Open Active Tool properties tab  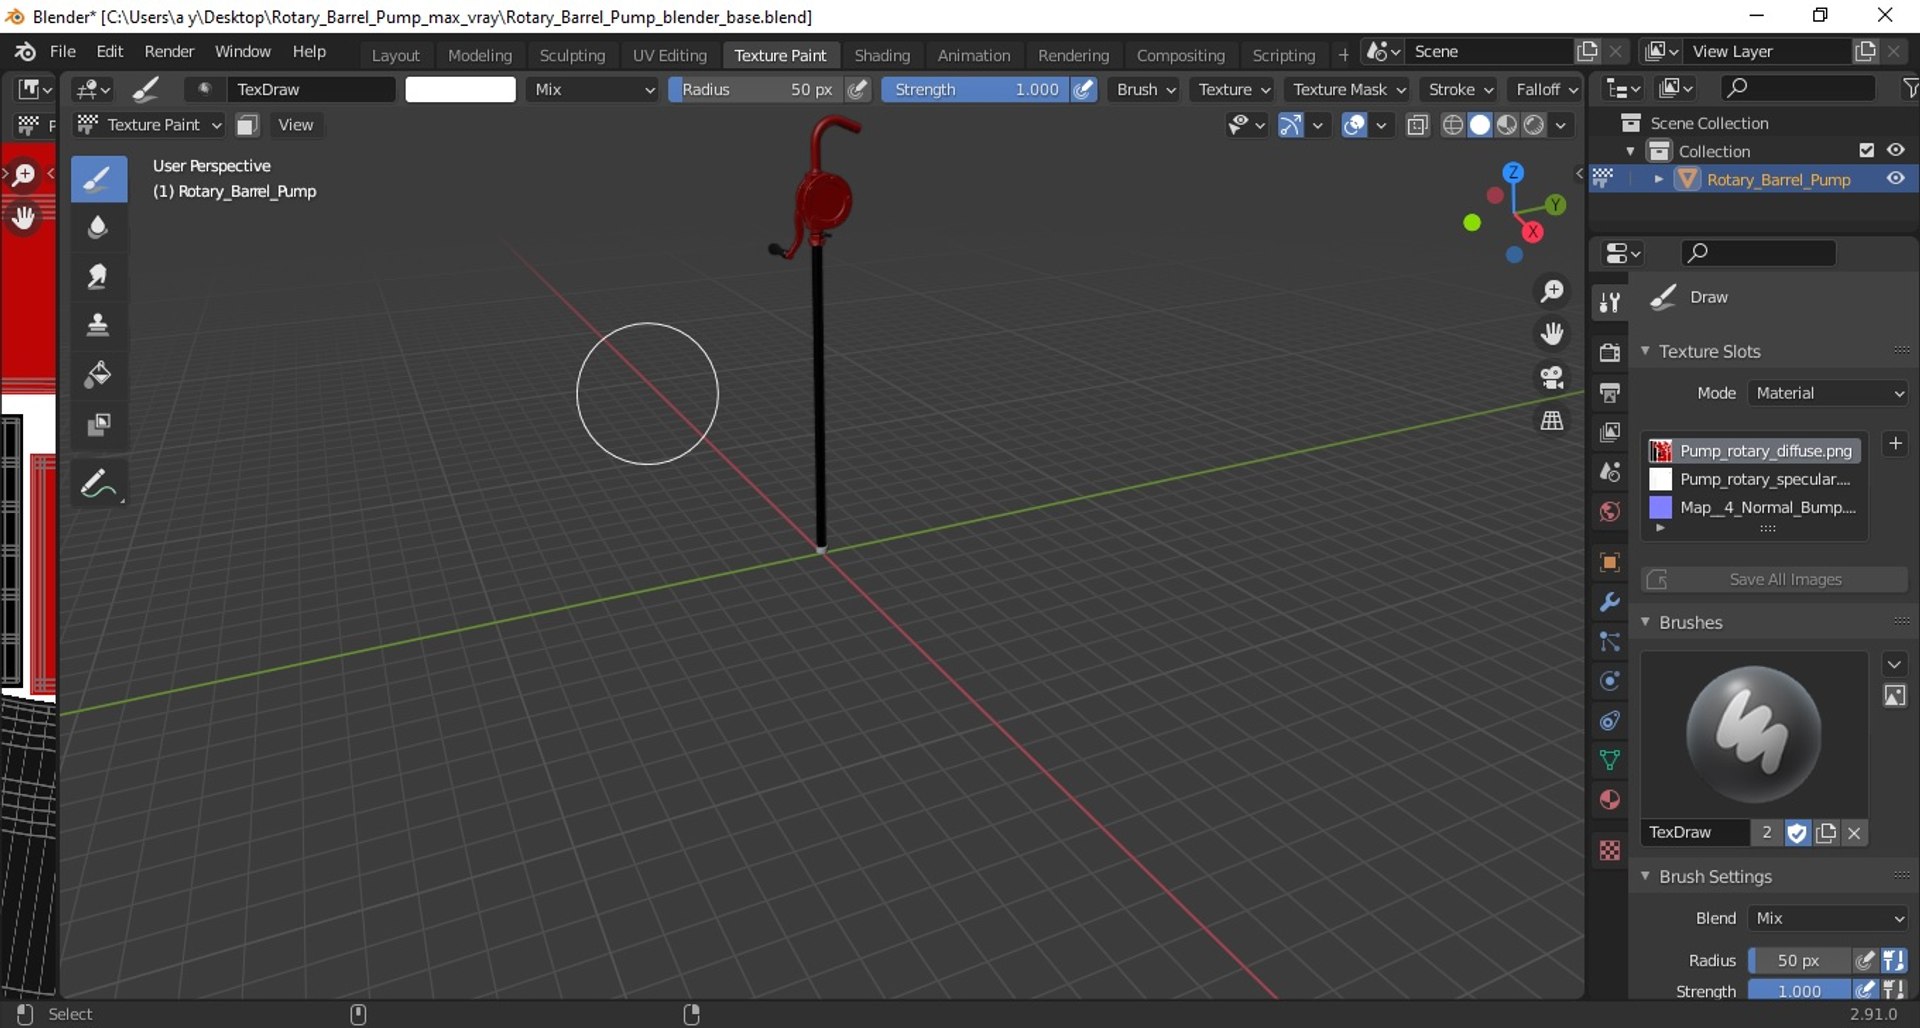click(x=1609, y=302)
